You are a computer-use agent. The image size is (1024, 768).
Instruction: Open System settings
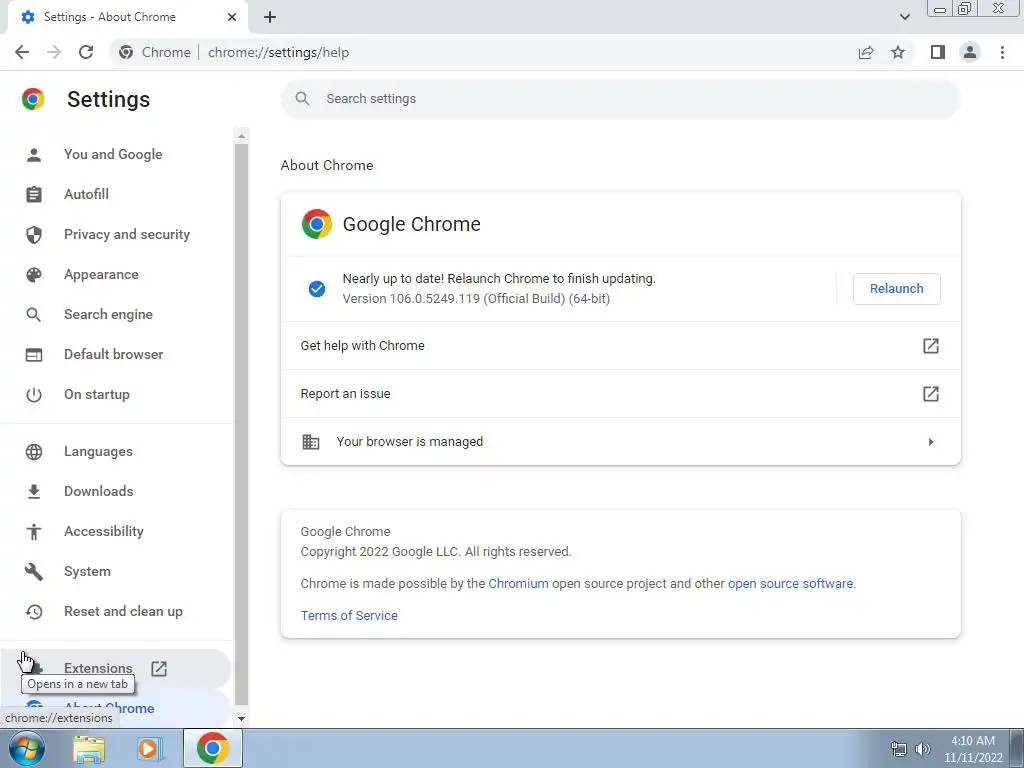pyautogui.click(x=87, y=571)
